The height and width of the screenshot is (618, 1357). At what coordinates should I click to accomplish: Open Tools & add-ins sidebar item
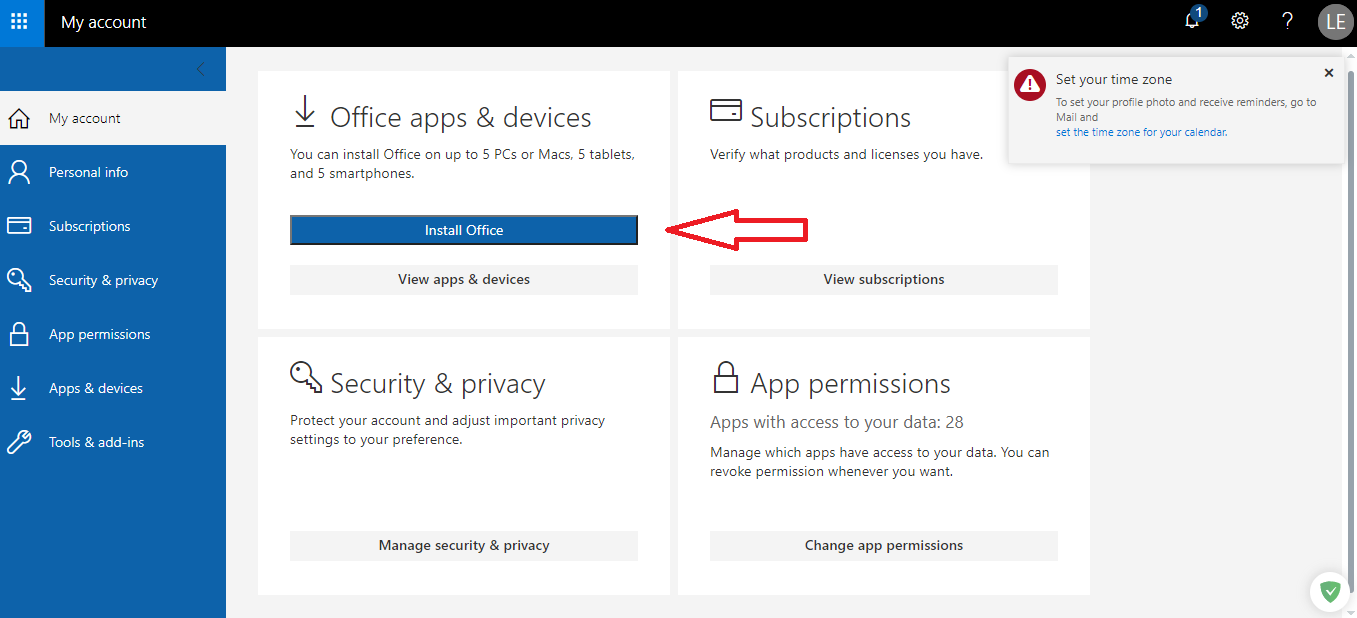click(113, 442)
